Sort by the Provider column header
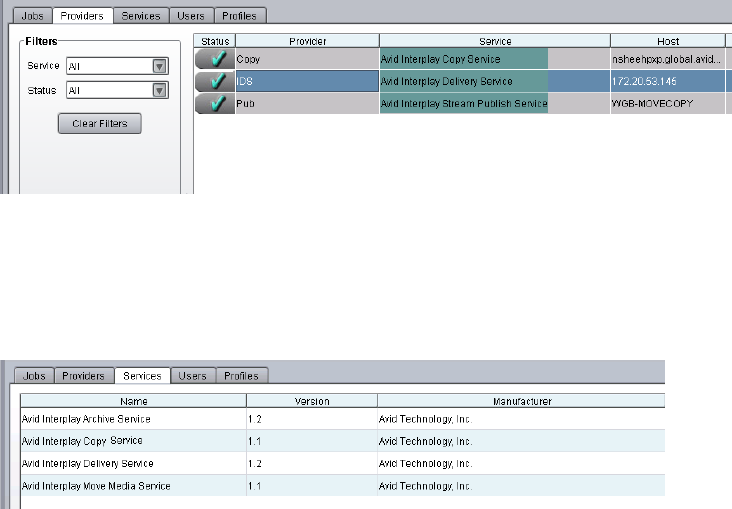This screenshot has height=509, width=732. [308, 41]
